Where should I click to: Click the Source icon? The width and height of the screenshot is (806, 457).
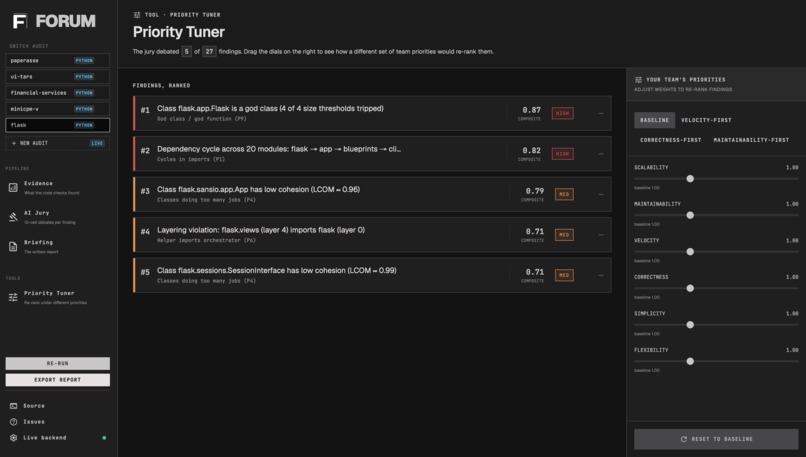pos(13,406)
